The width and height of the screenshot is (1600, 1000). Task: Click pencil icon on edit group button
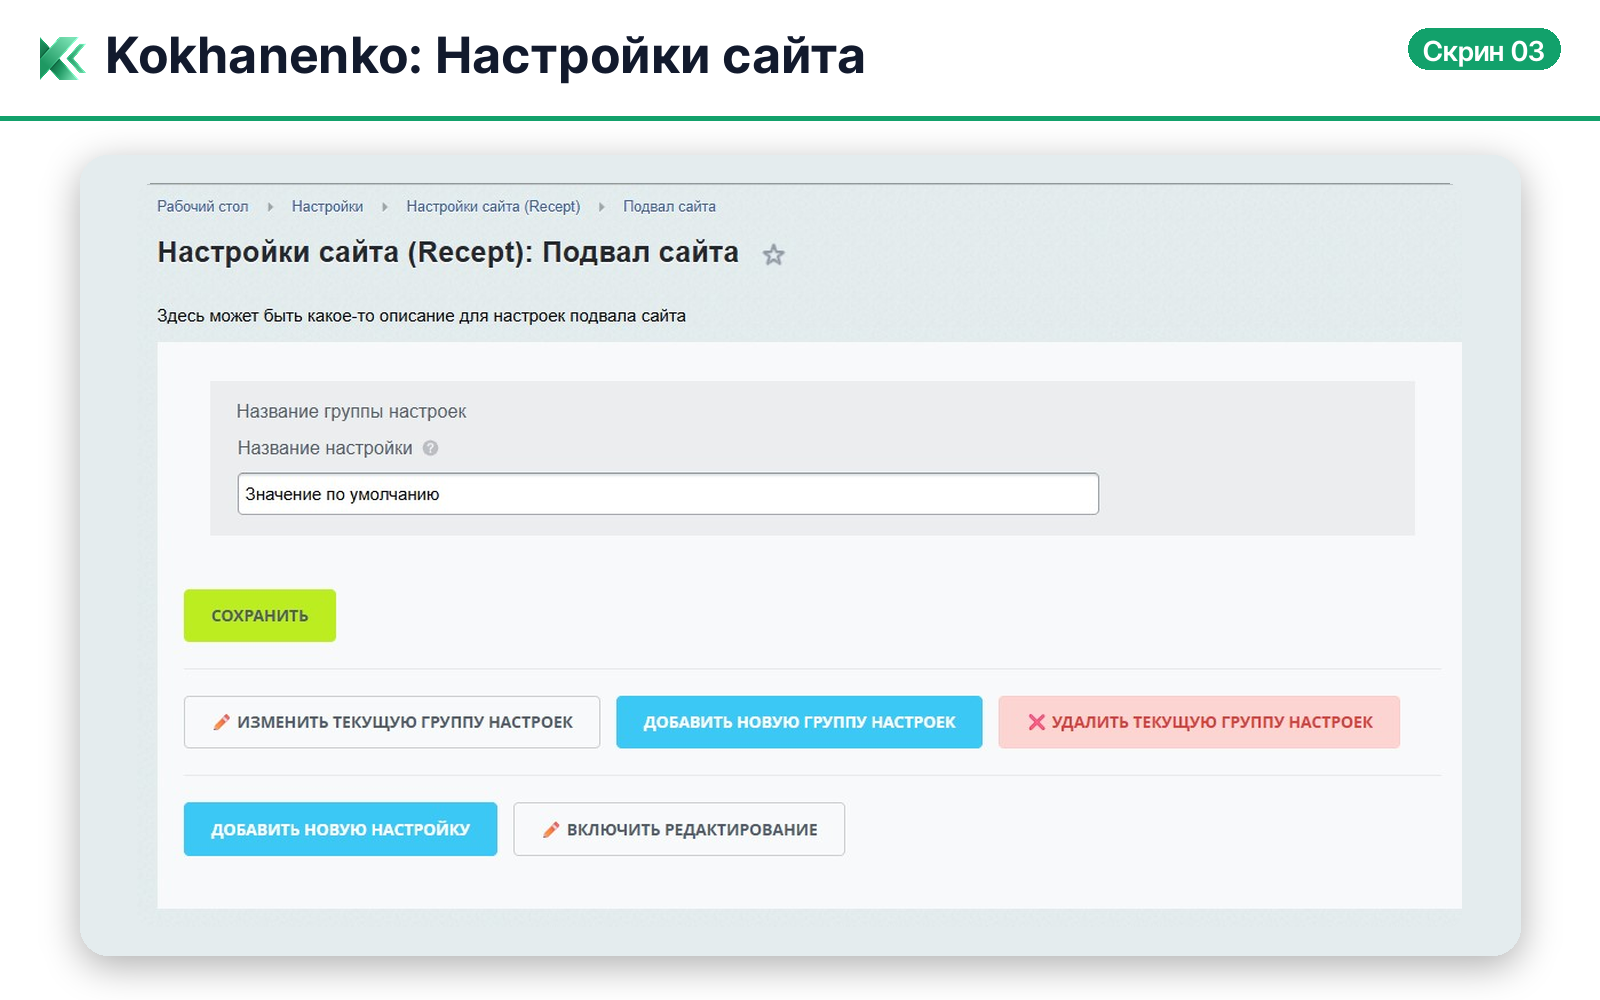coord(221,722)
